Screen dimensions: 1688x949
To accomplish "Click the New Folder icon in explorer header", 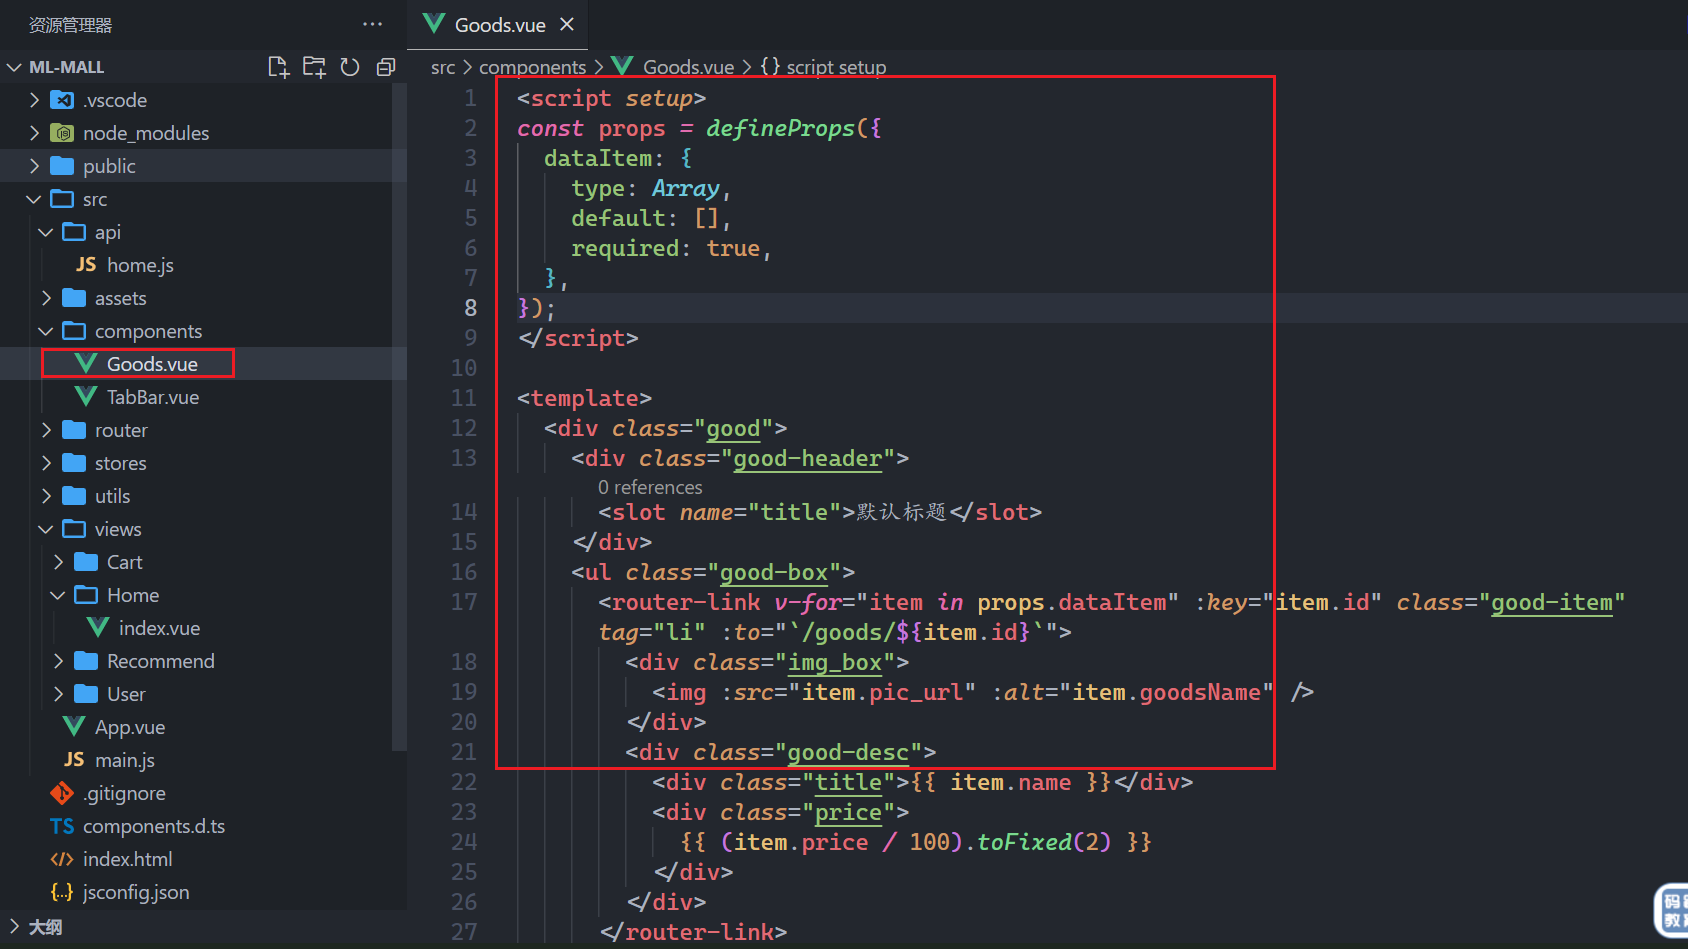I will (314, 67).
